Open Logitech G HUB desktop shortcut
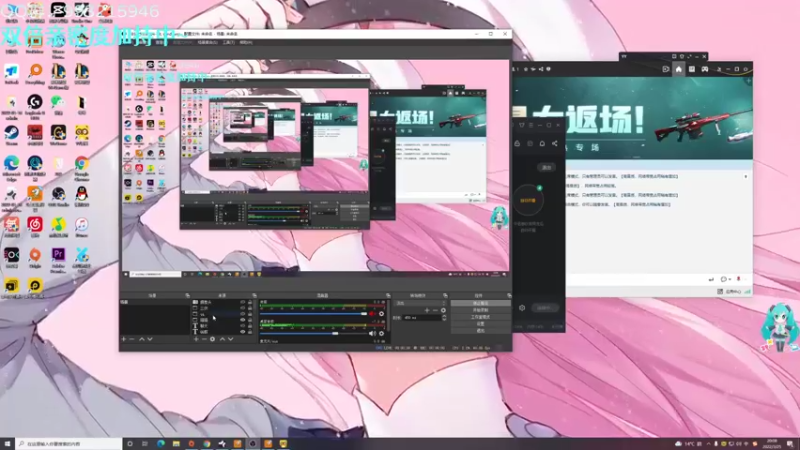Viewport: 800px width, 450px height. tap(35, 105)
